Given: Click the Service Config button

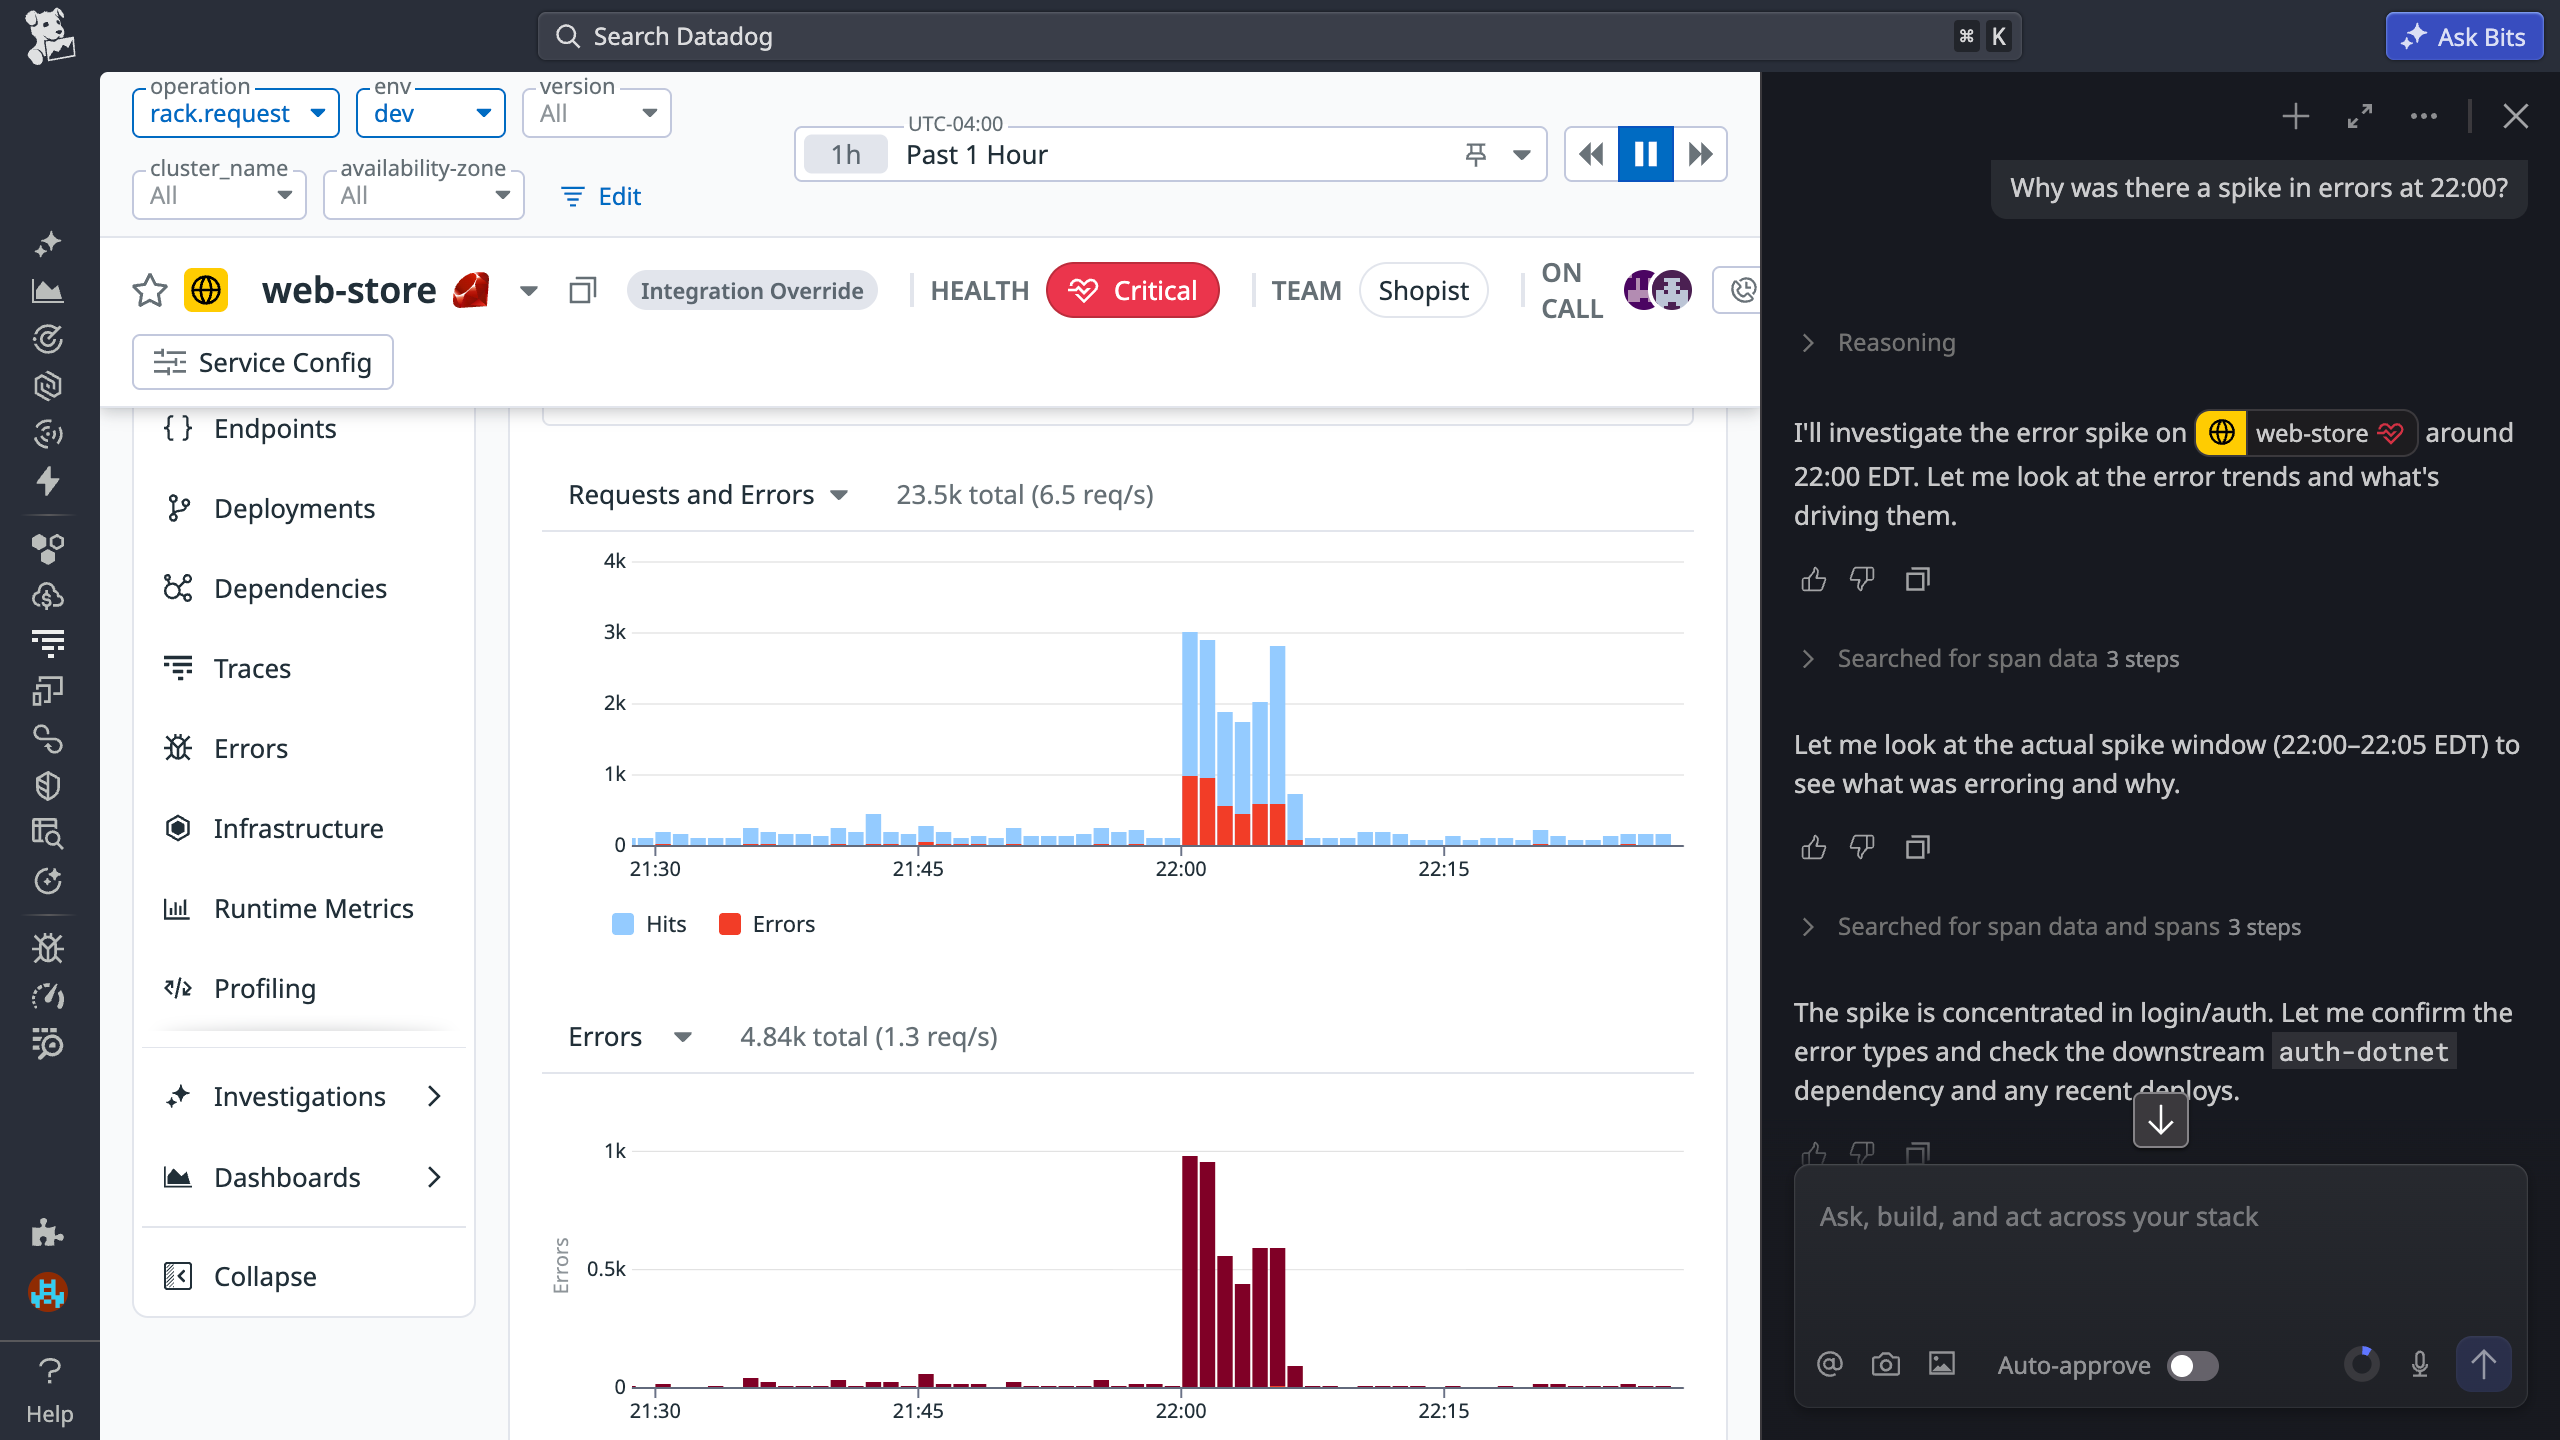Looking at the screenshot, I should point(263,362).
